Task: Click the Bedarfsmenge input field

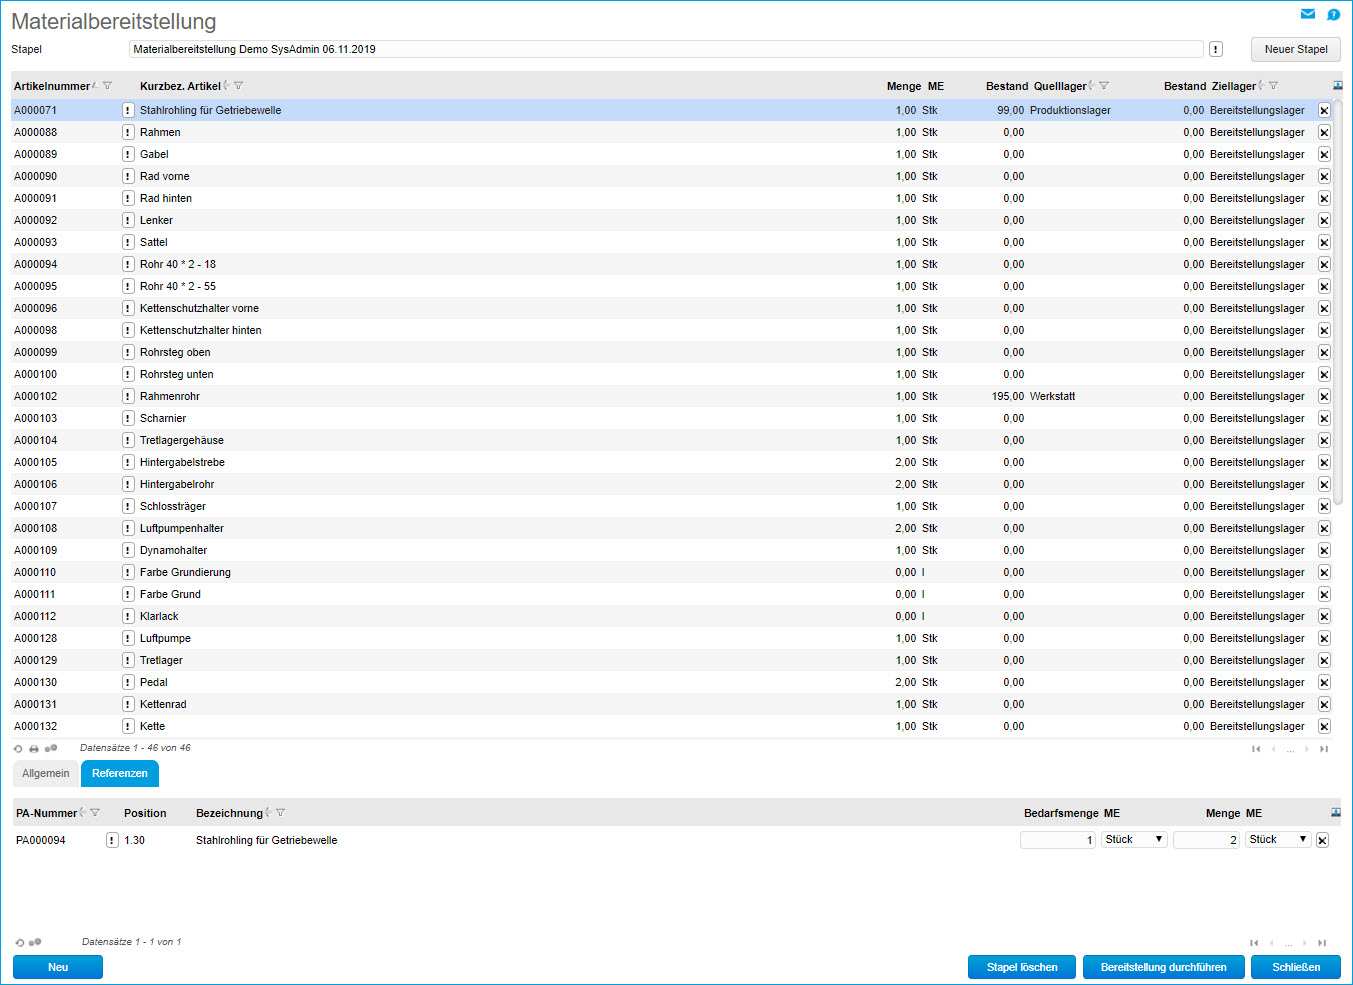Action: tap(1058, 840)
